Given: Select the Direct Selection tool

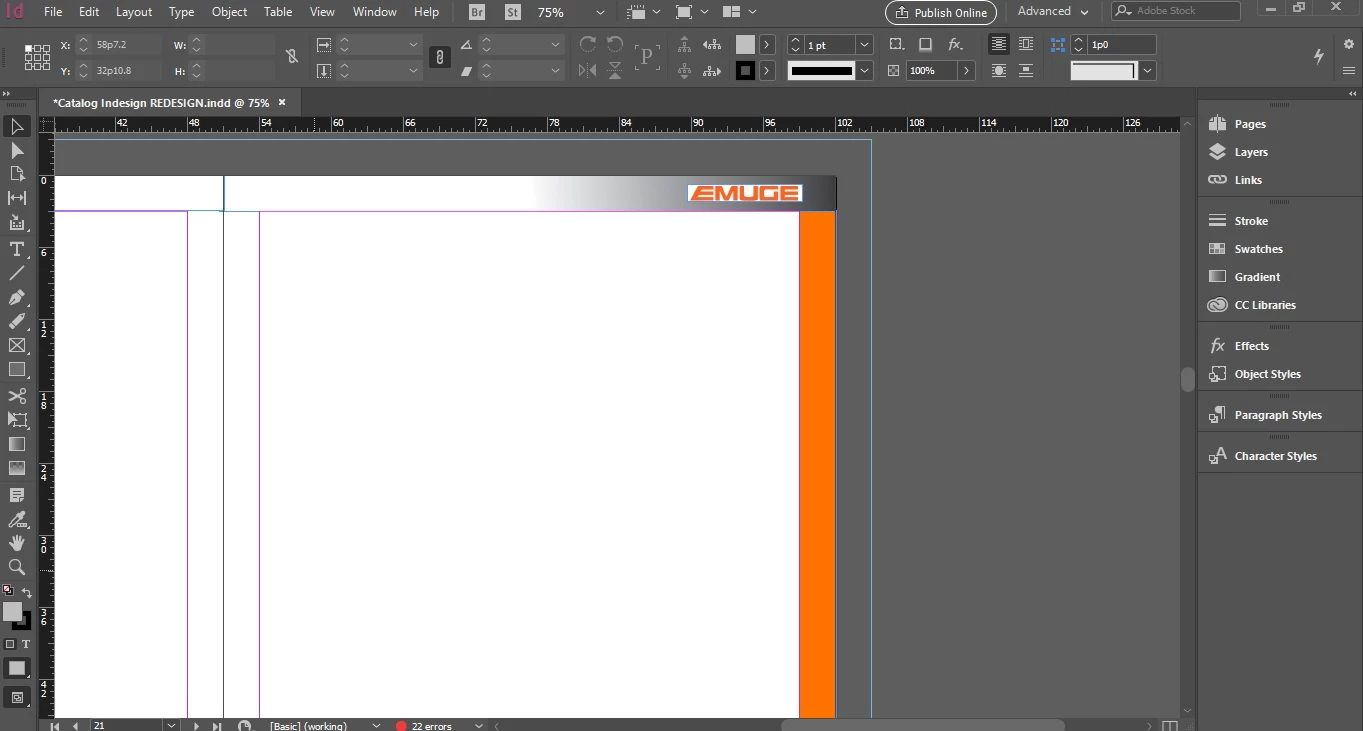Looking at the screenshot, I should pos(17,151).
